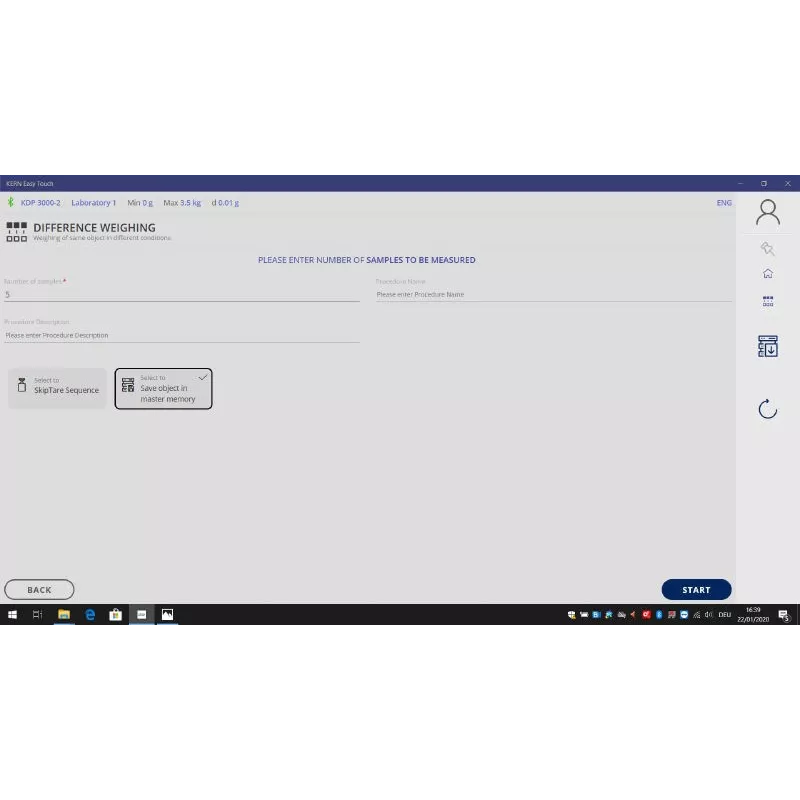The width and height of the screenshot is (800, 800).
Task: Toggle Save object in master memory
Action: click(x=163, y=388)
